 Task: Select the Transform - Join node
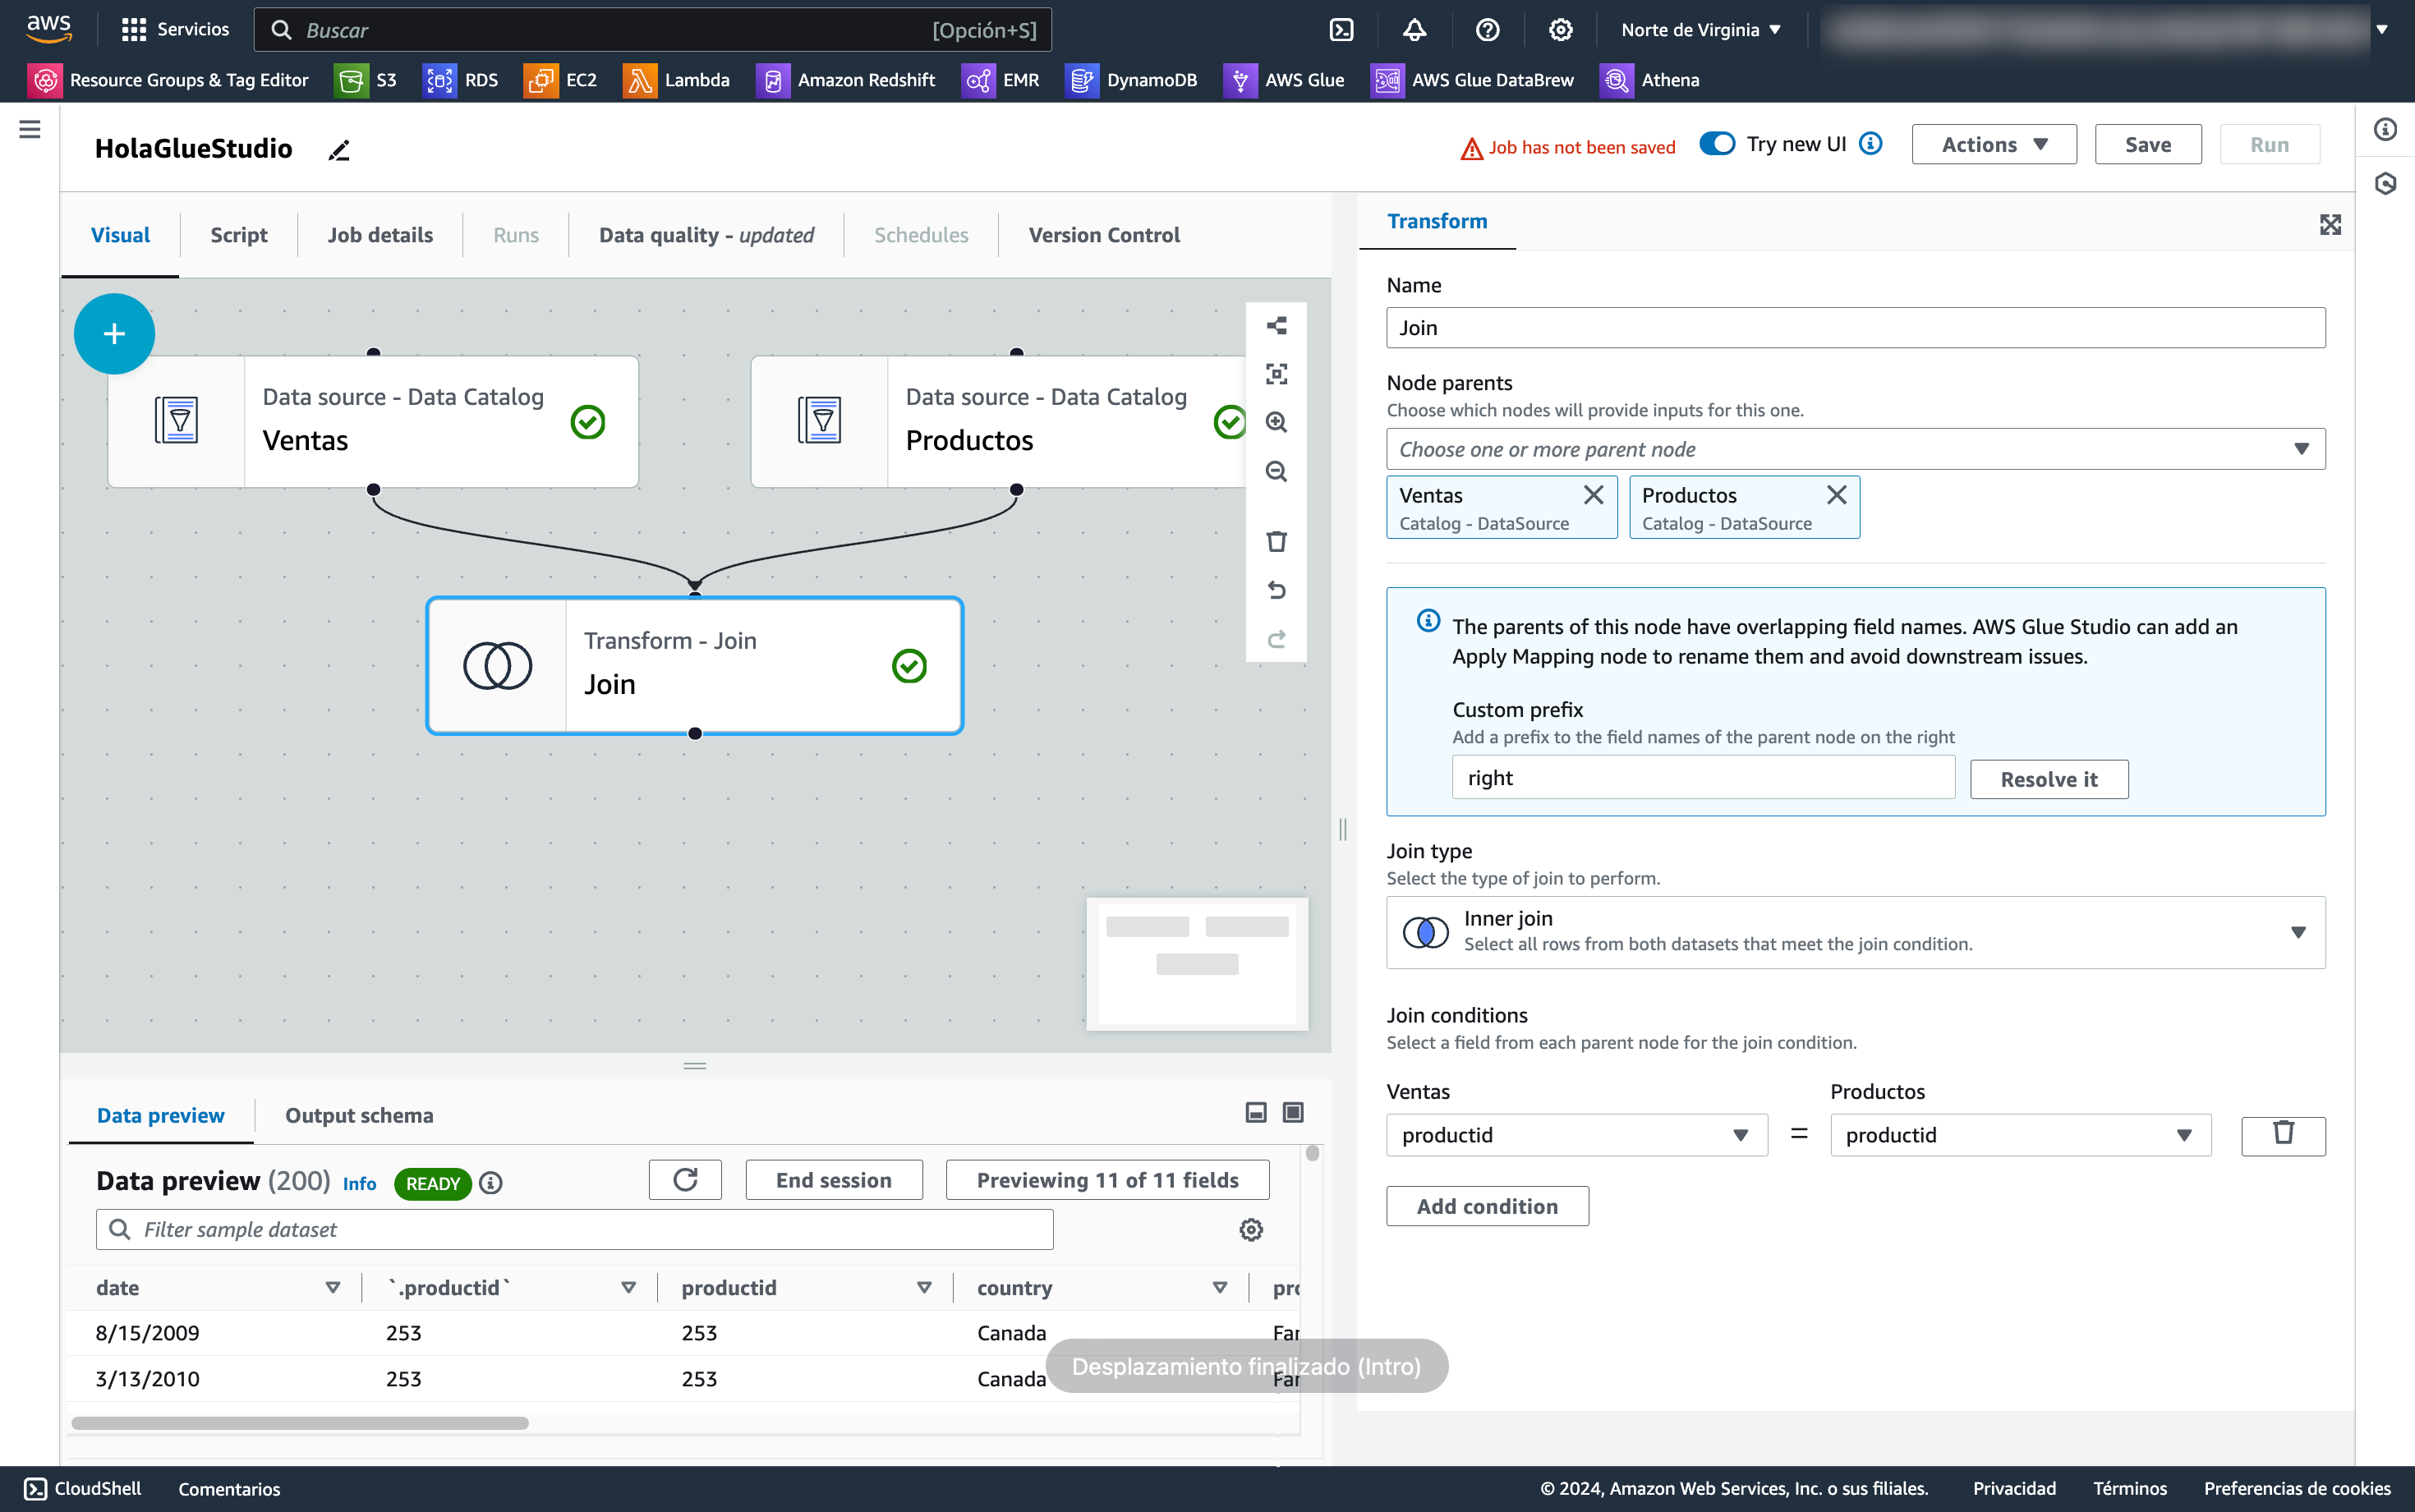(694, 666)
